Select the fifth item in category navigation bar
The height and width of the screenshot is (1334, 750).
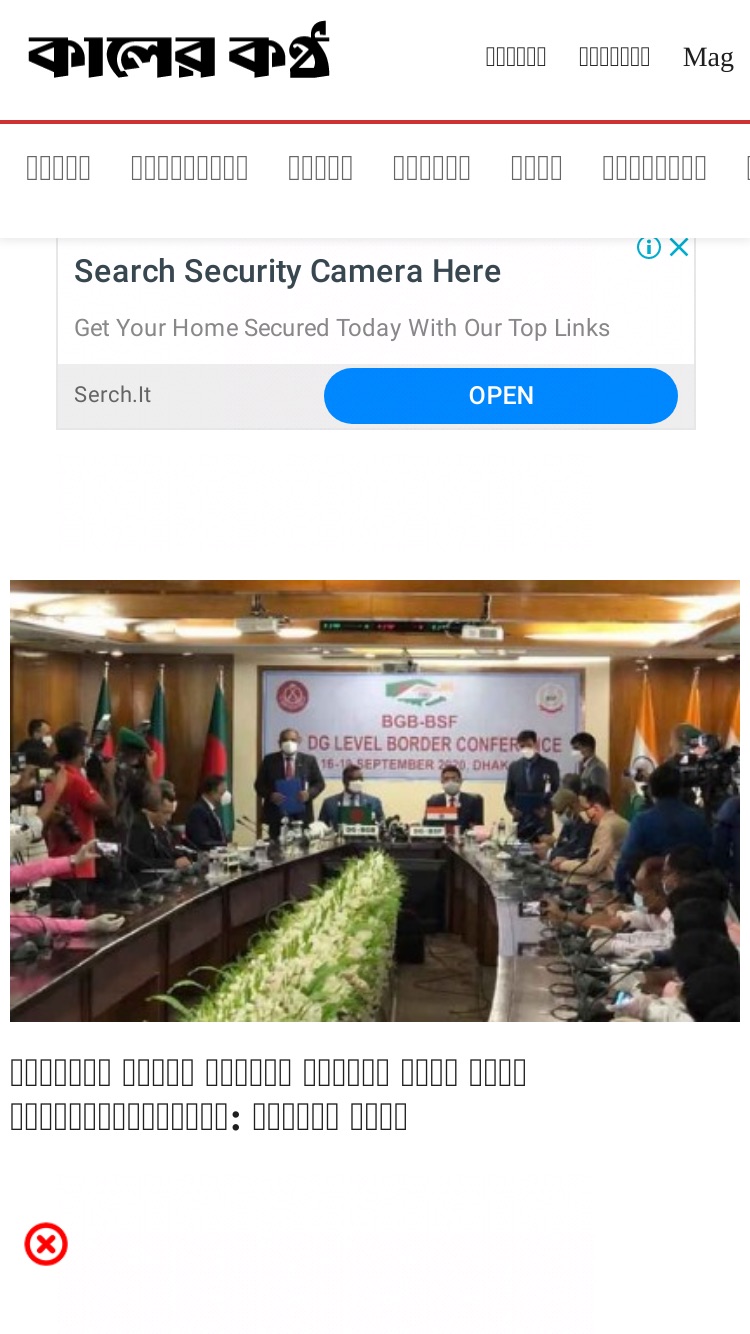click(536, 168)
